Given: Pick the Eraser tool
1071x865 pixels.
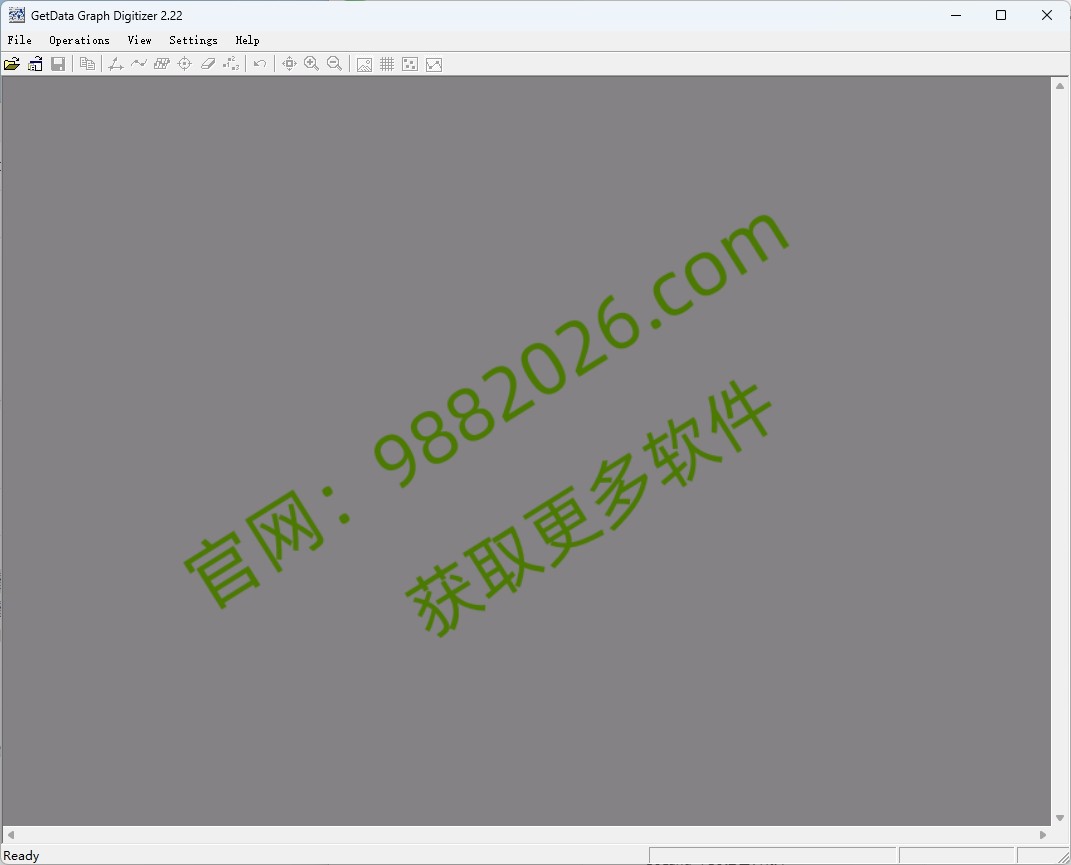Looking at the screenshot, I should coord(208,64).
